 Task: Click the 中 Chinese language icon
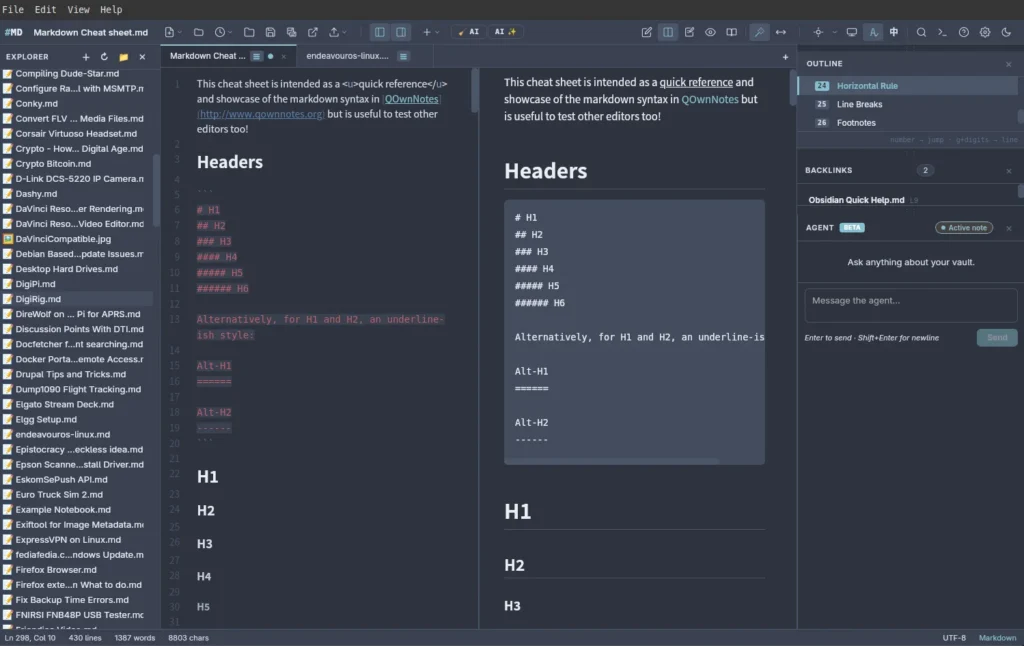point(894,32)
